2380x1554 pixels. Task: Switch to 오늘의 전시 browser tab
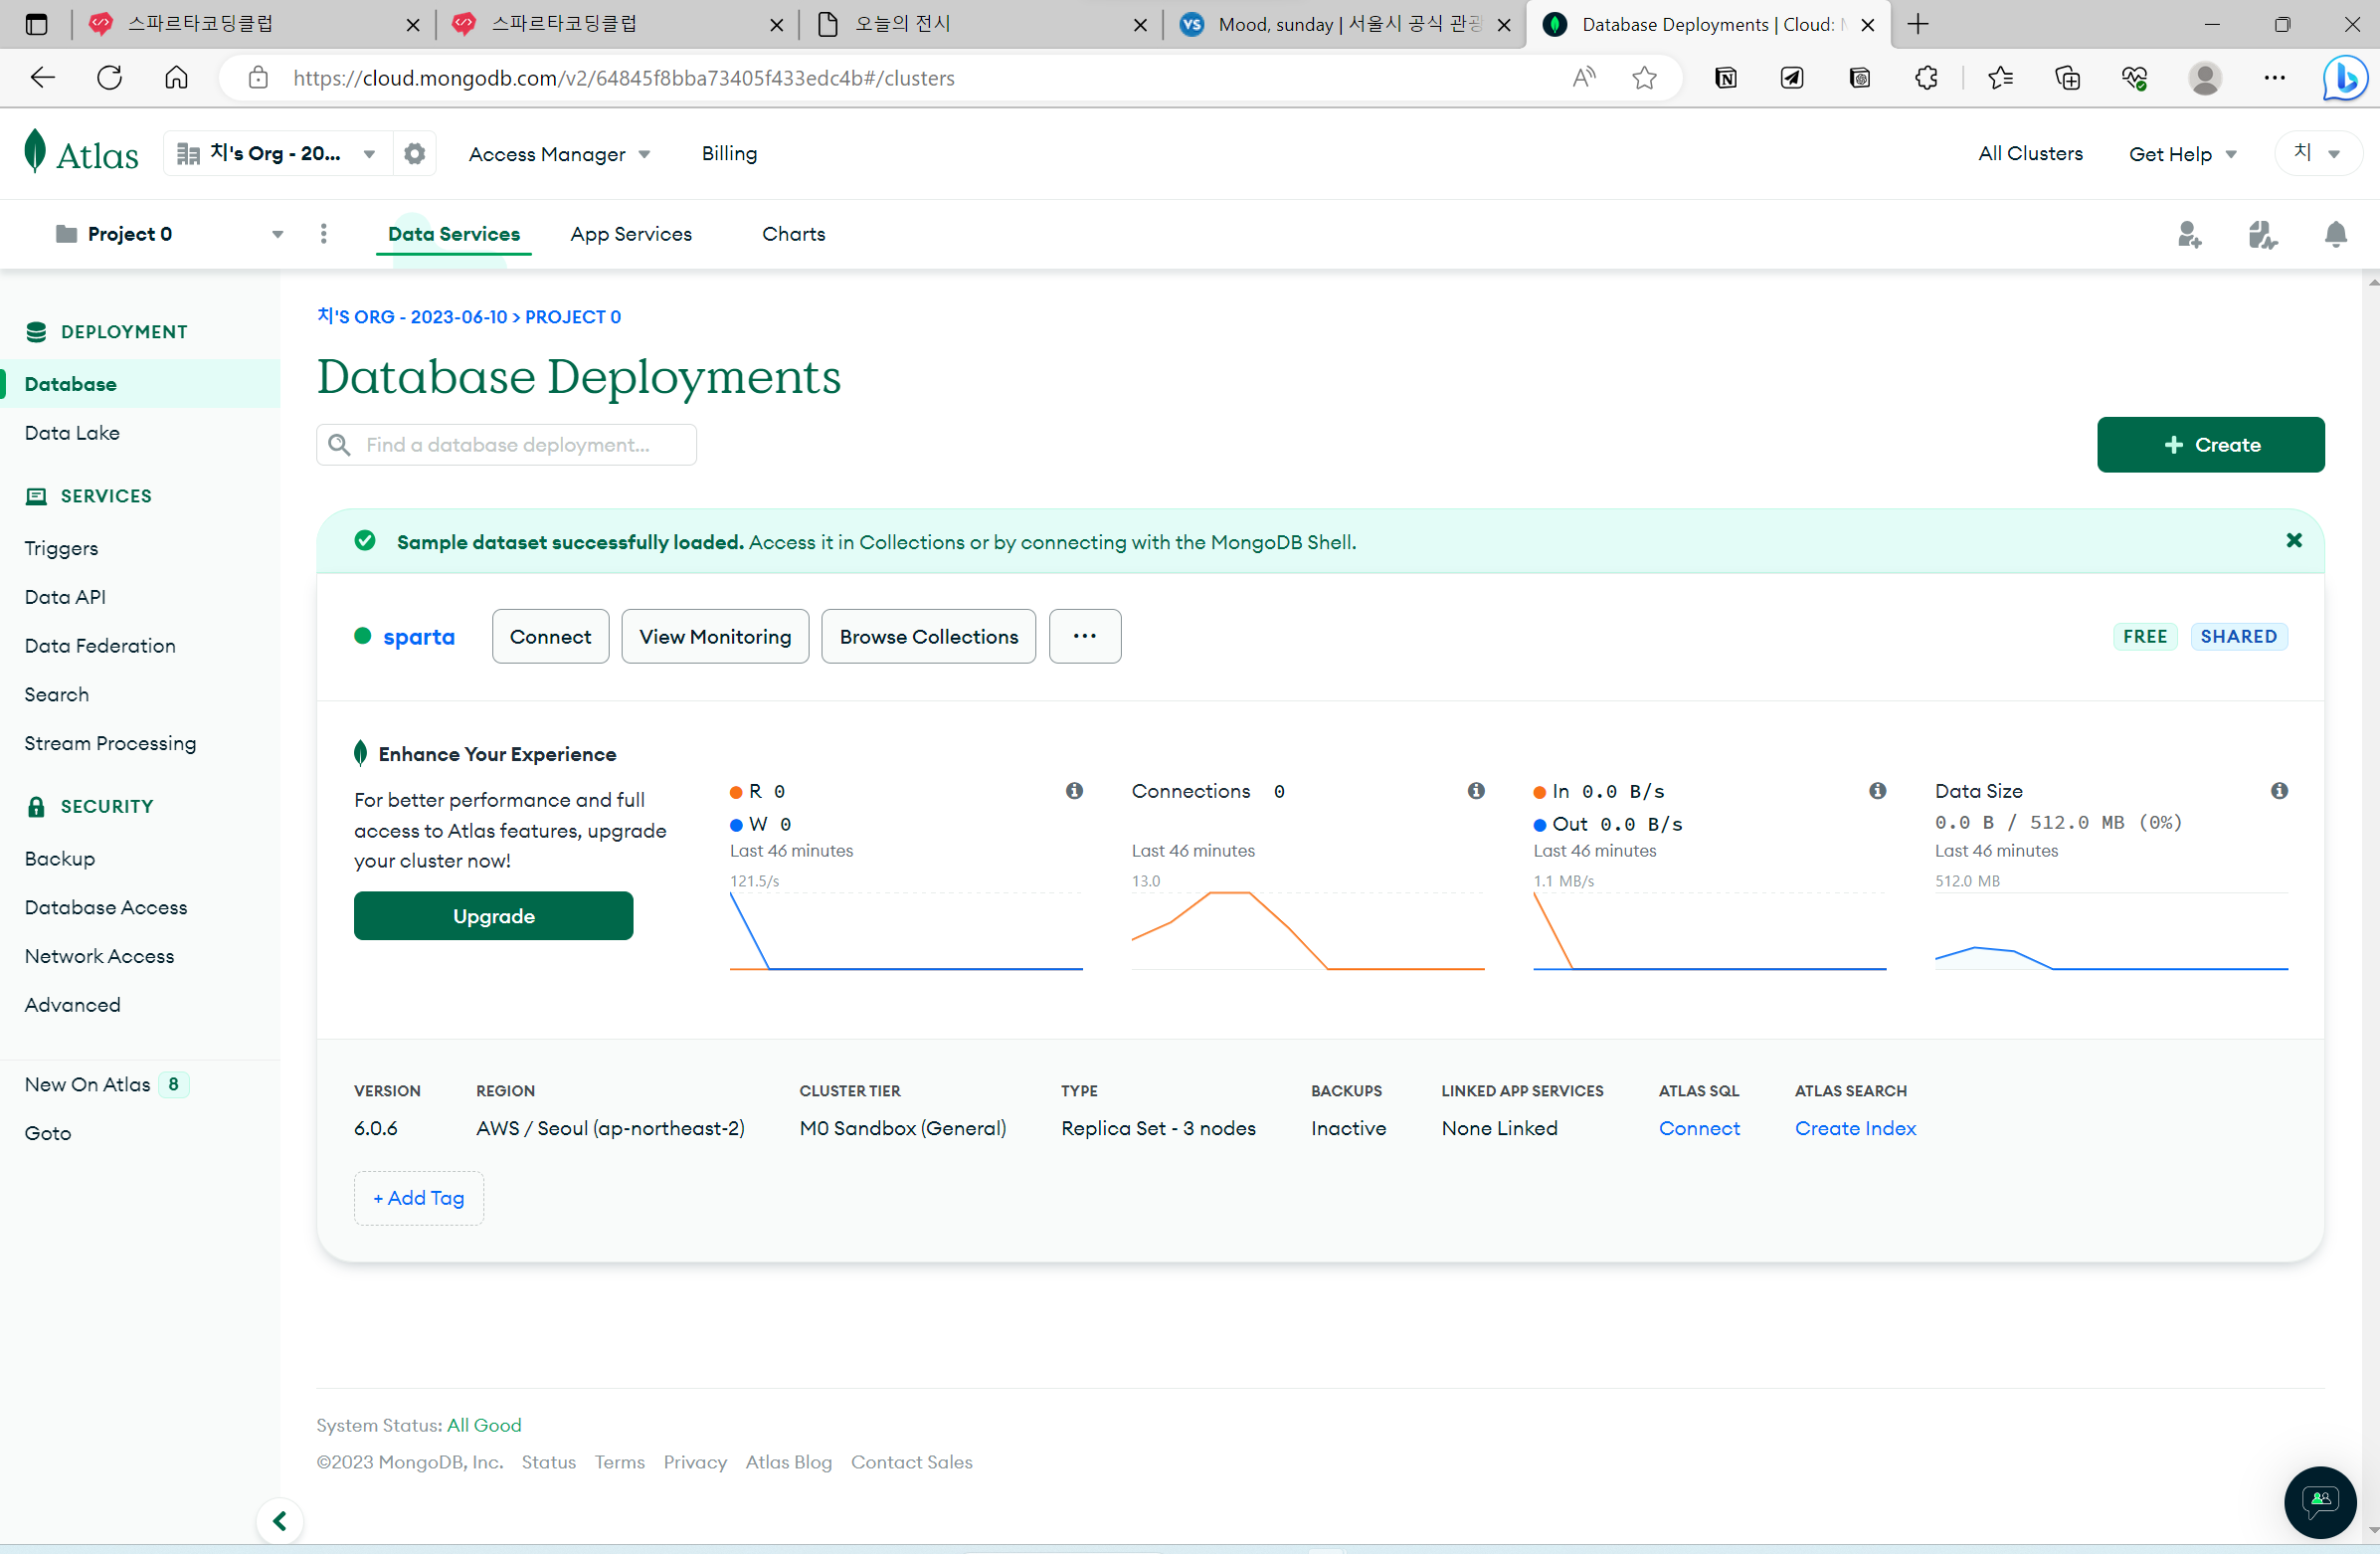(980, 24)
